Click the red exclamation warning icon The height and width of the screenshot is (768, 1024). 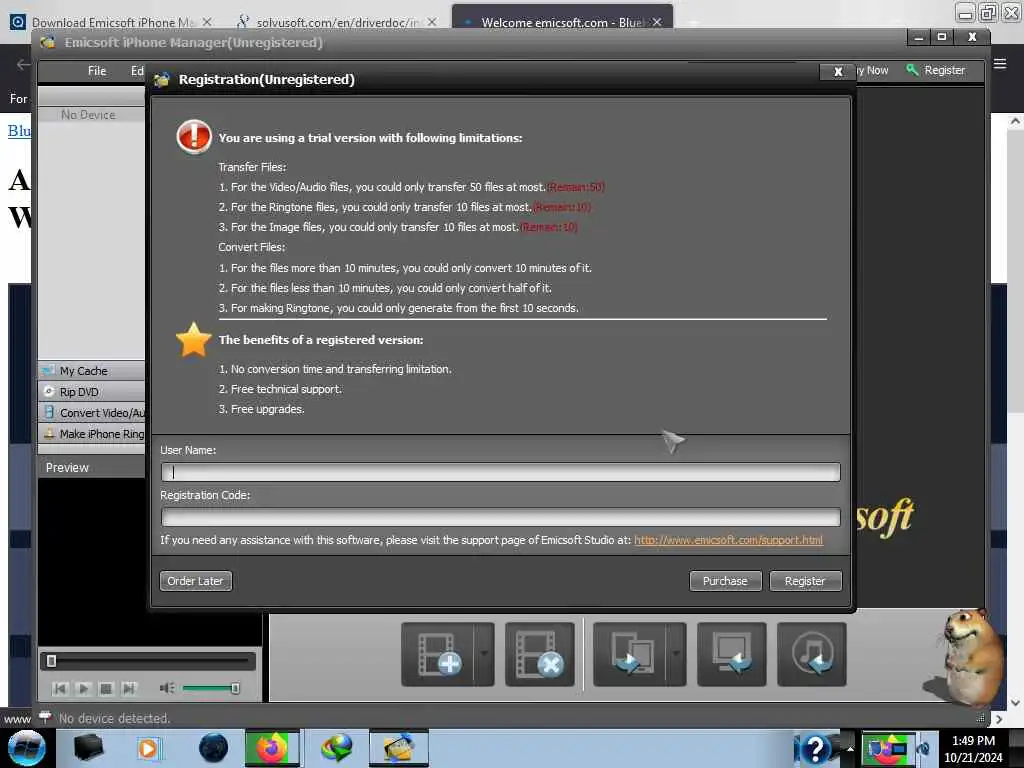click(x=194, y=136)
